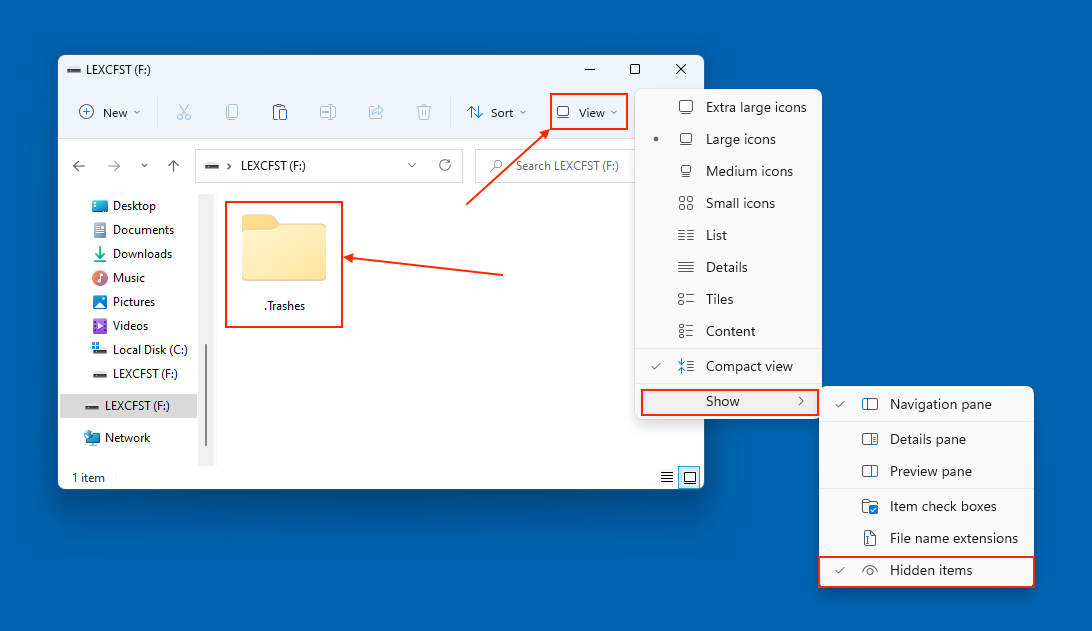Expand the address bar history dropdown

412,166
